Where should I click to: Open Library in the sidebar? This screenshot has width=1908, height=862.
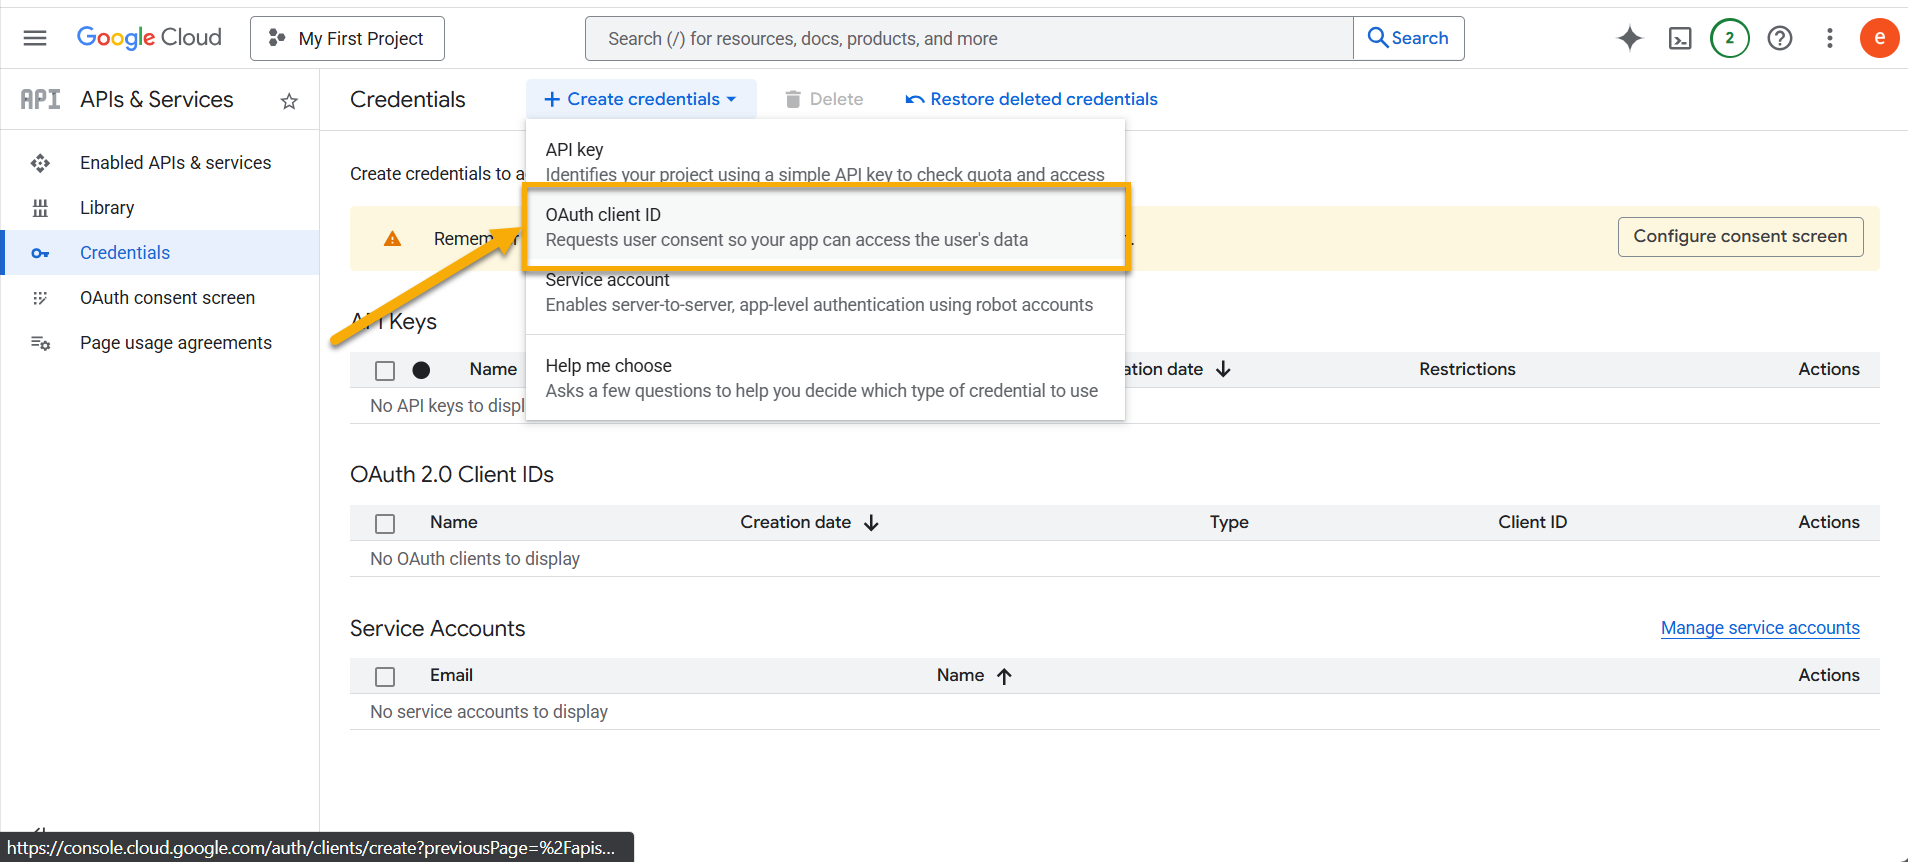click(160, 208)
